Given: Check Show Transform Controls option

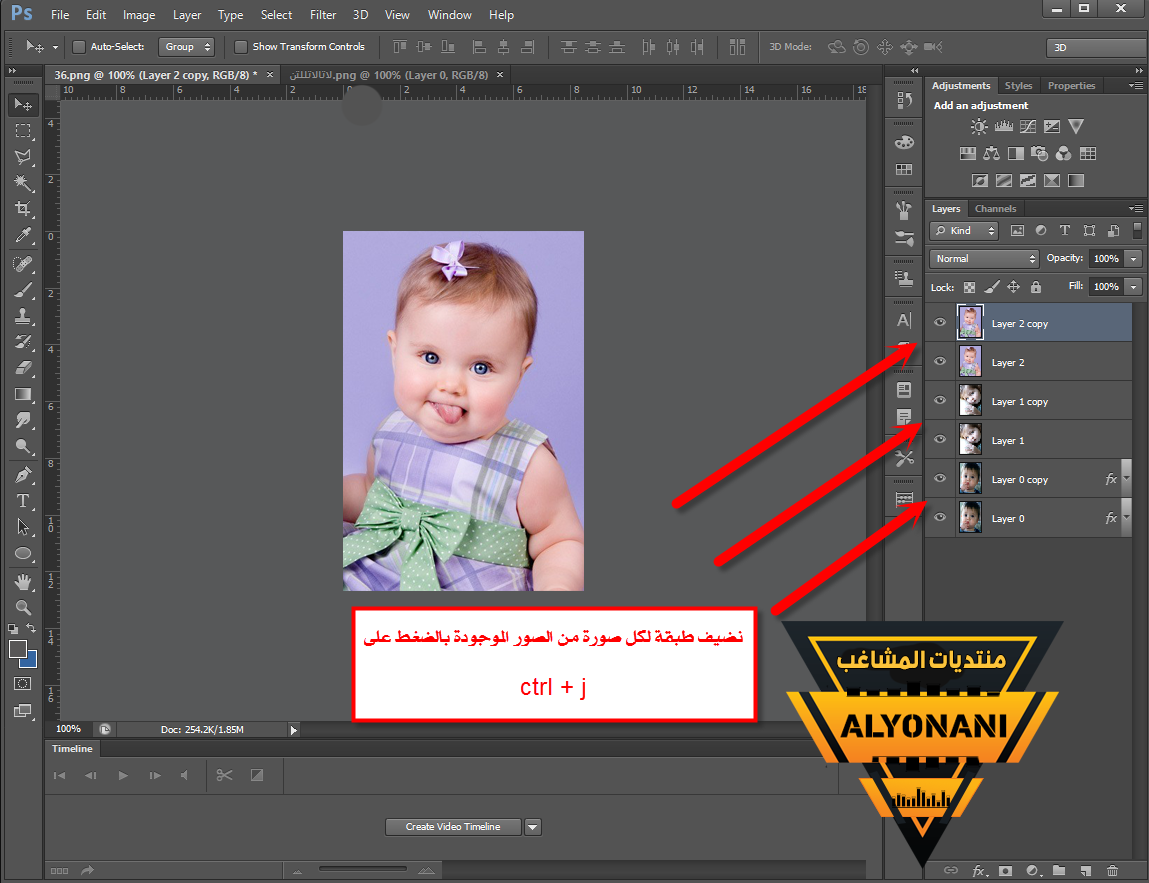Looking at the screenshot, I should tap(240, 47).
